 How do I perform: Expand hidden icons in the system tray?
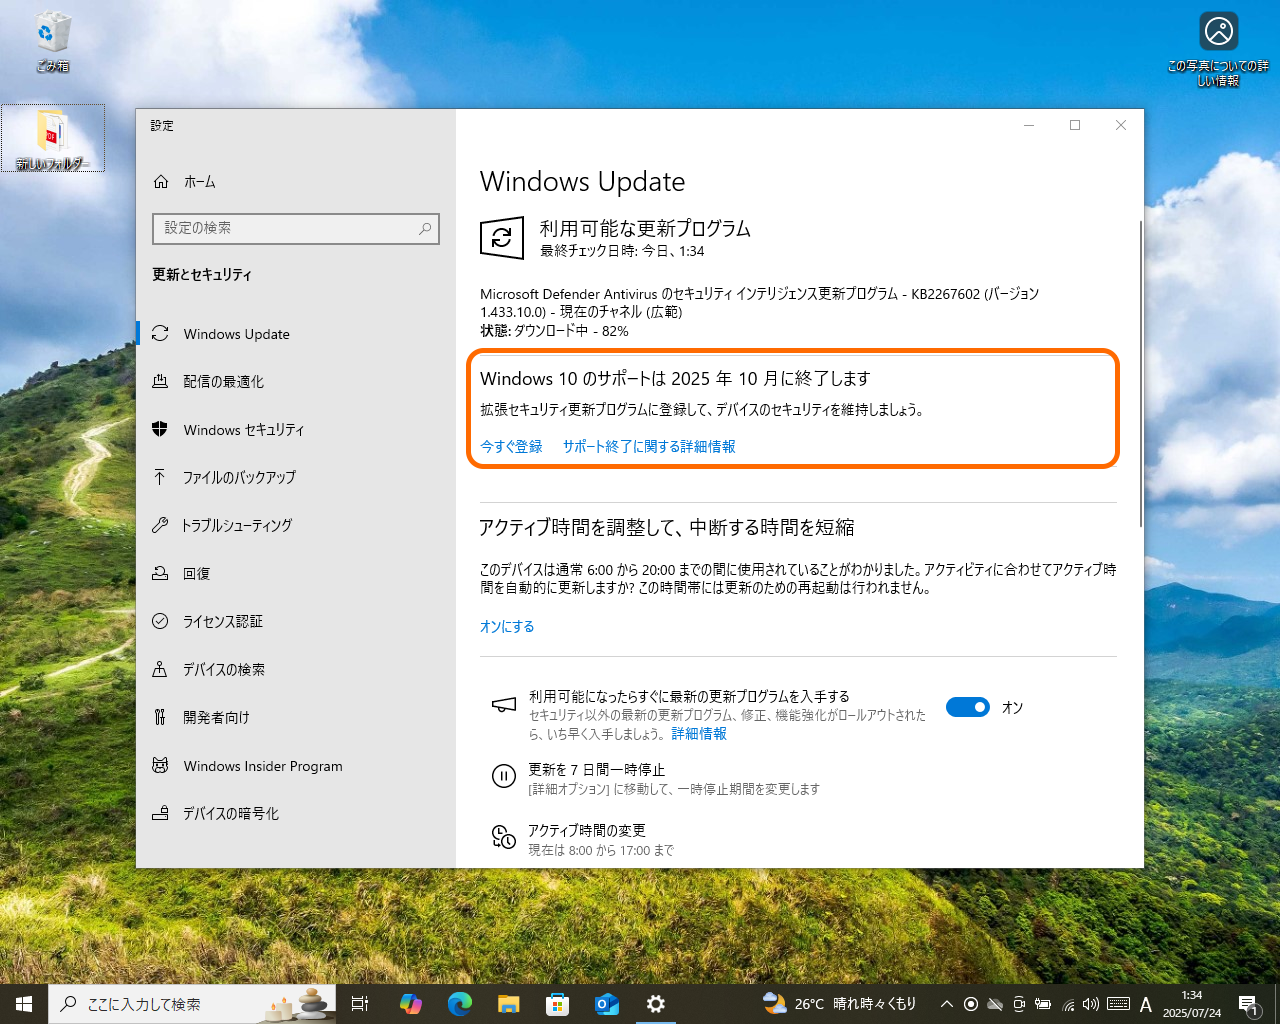[946, 1003]
